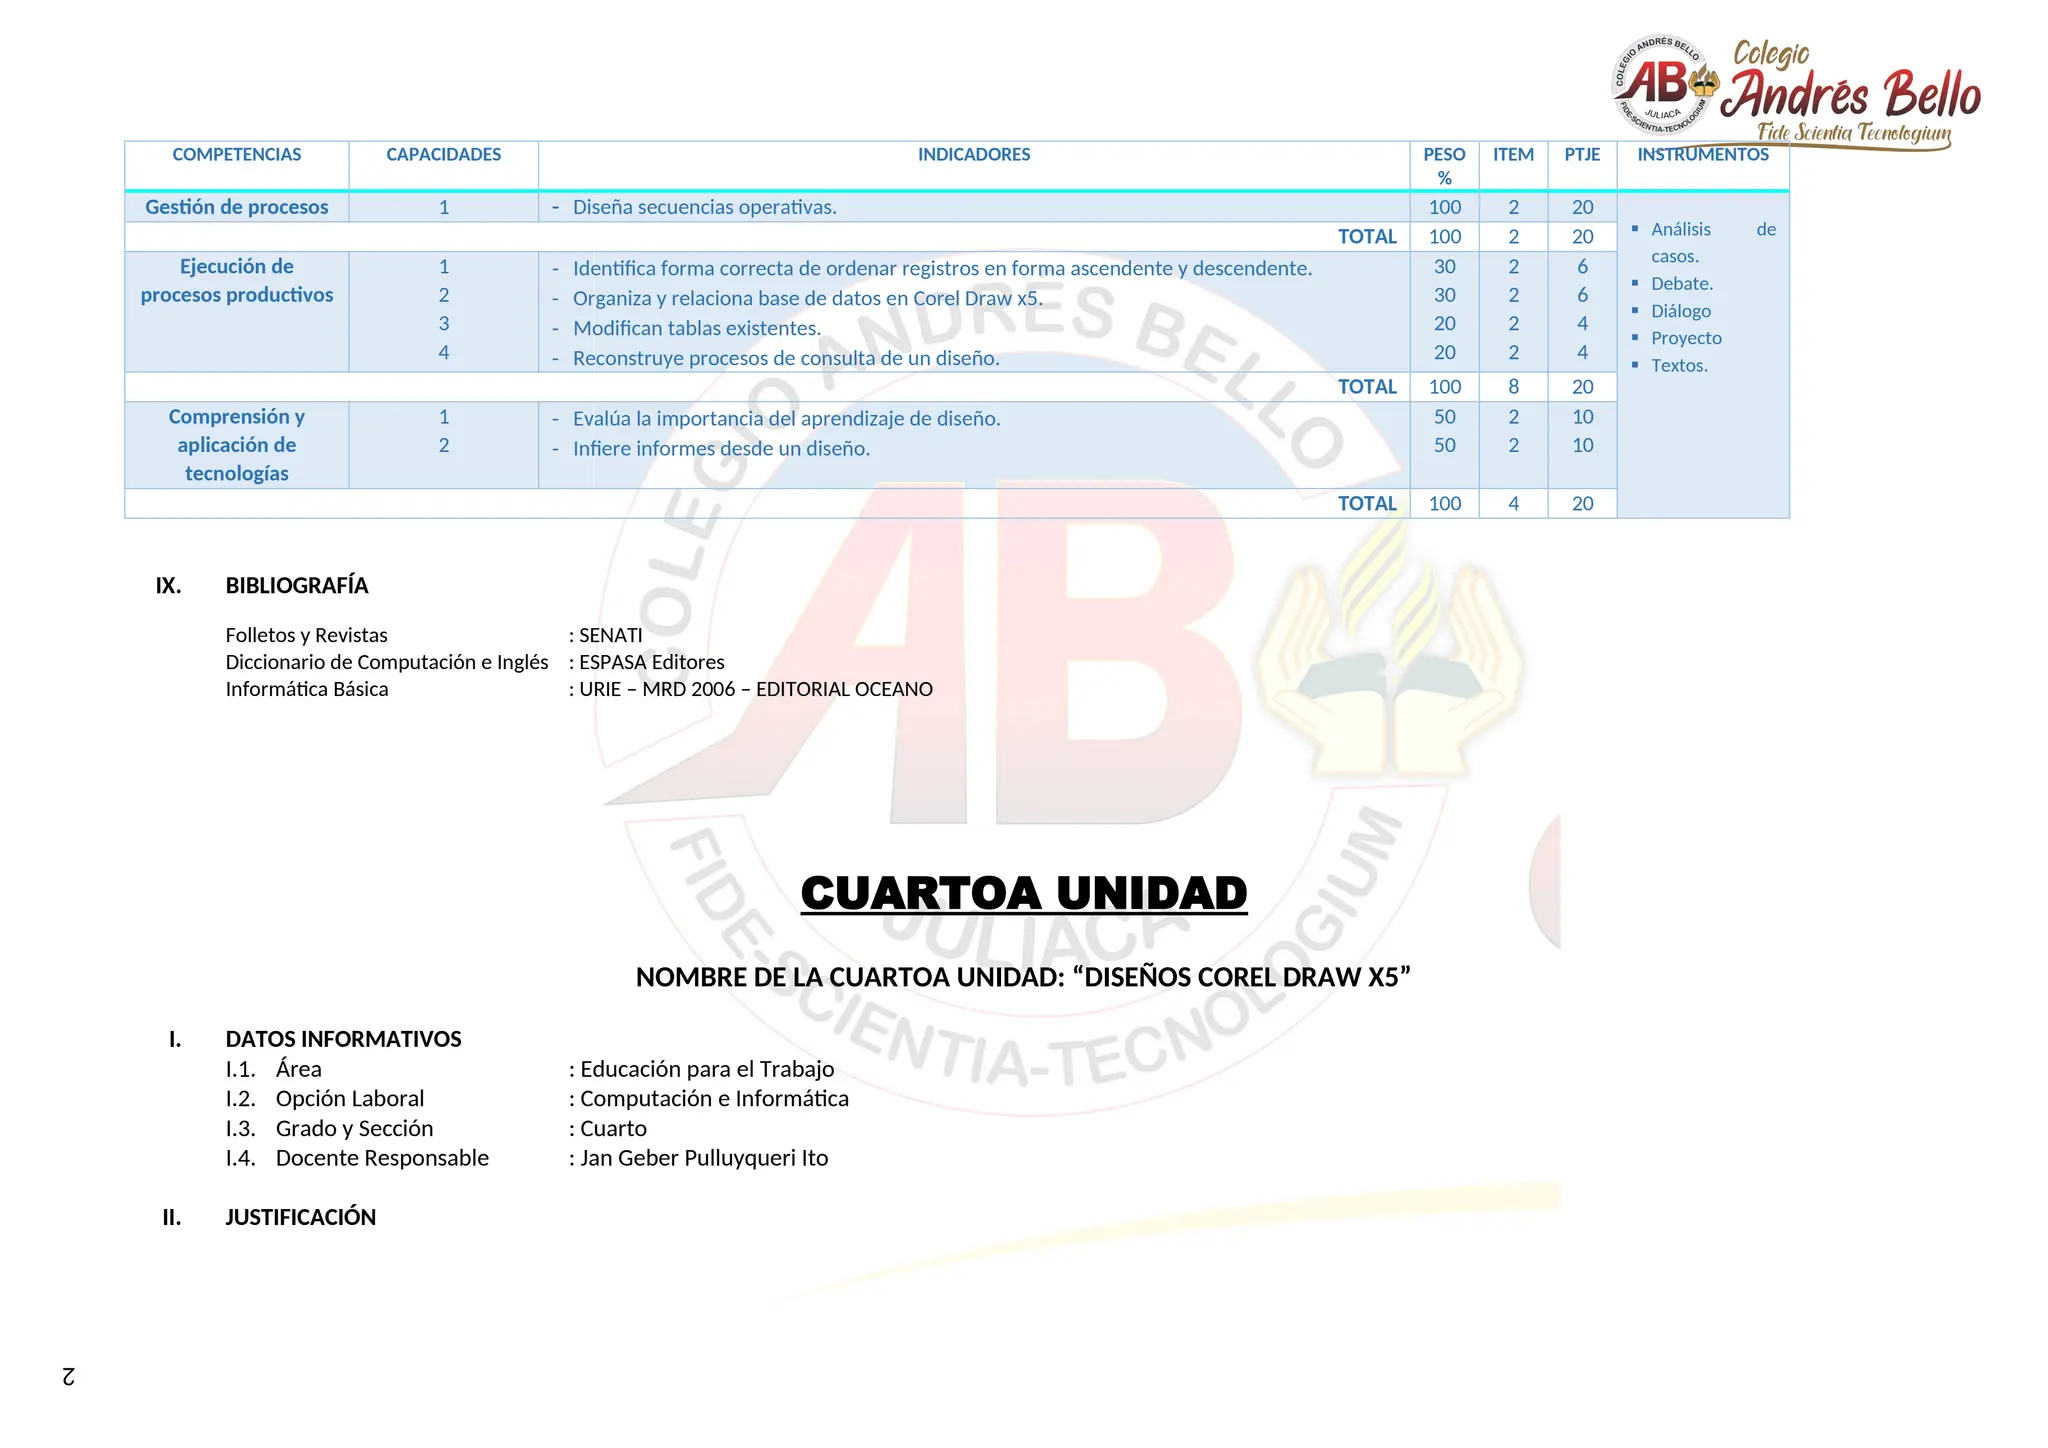2048x1448 pixels.
Task: Click 'Diálogo' instrument entry
Action: (x=1681, y=311)
